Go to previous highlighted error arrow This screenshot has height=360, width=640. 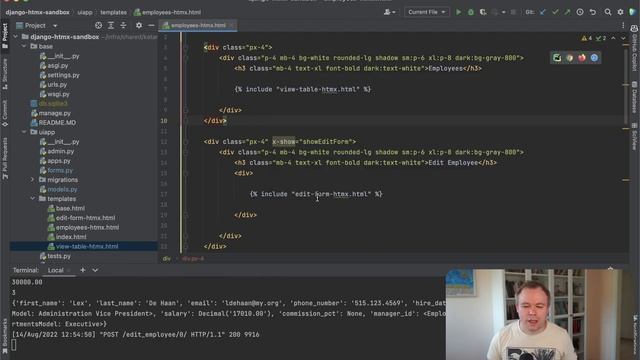pos(613,38)
